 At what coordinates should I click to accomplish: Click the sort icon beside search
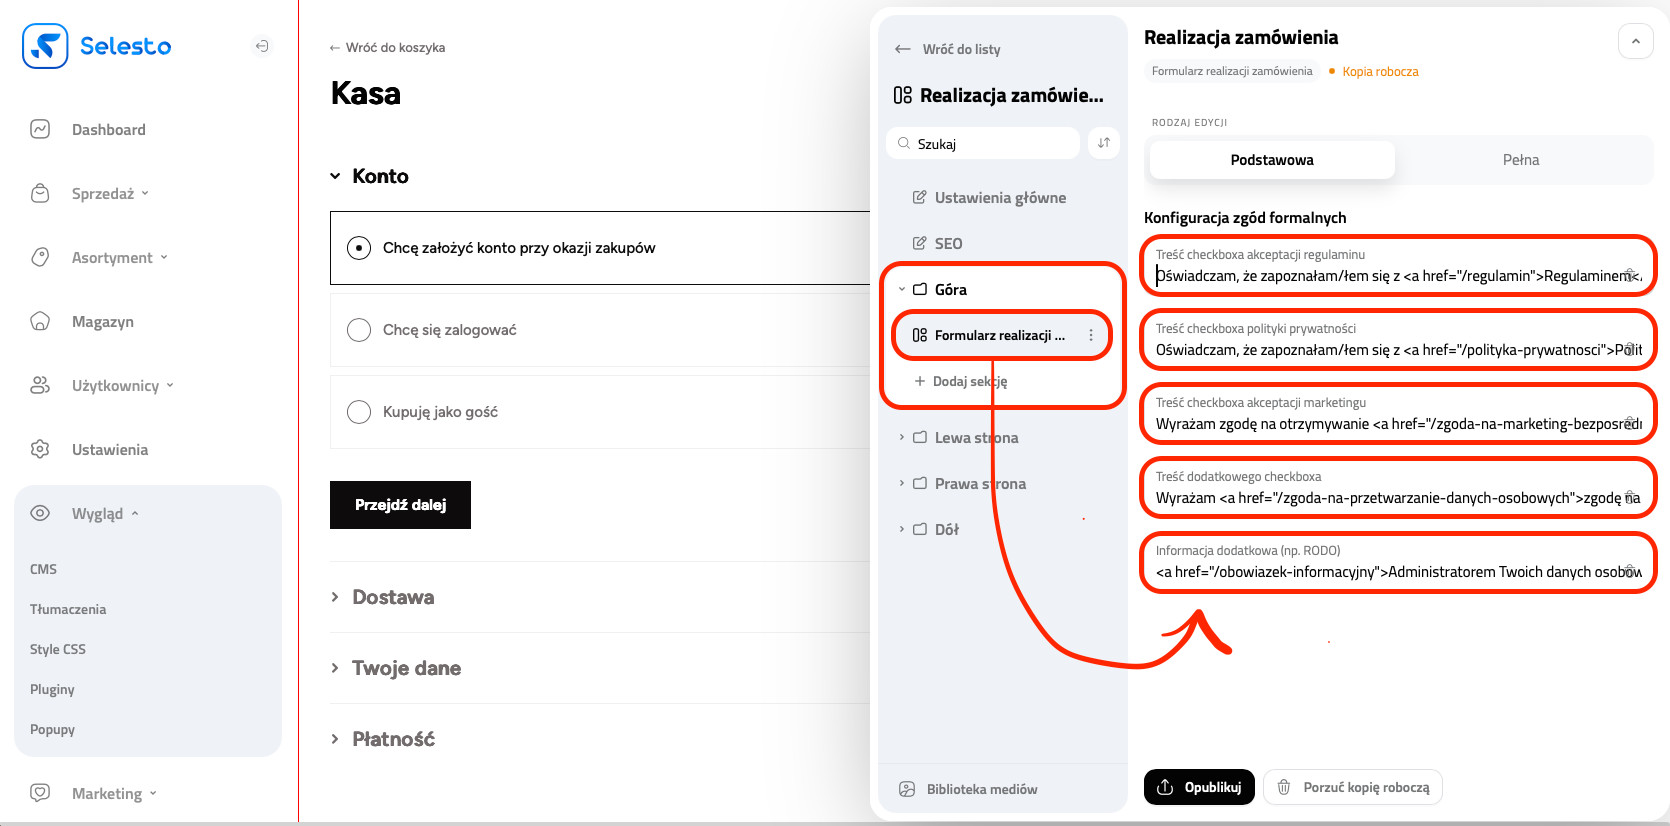coord(1104,143)
